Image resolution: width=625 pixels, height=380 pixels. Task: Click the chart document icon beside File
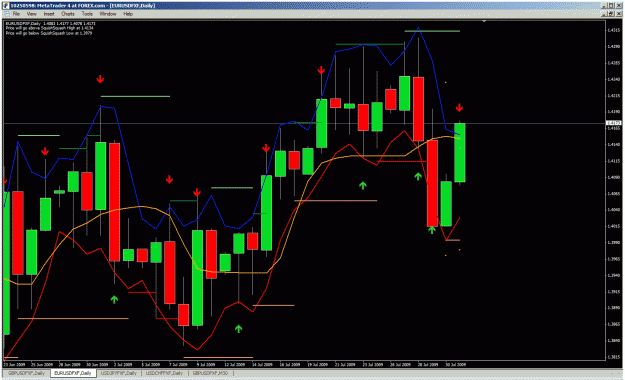(6, 14)
